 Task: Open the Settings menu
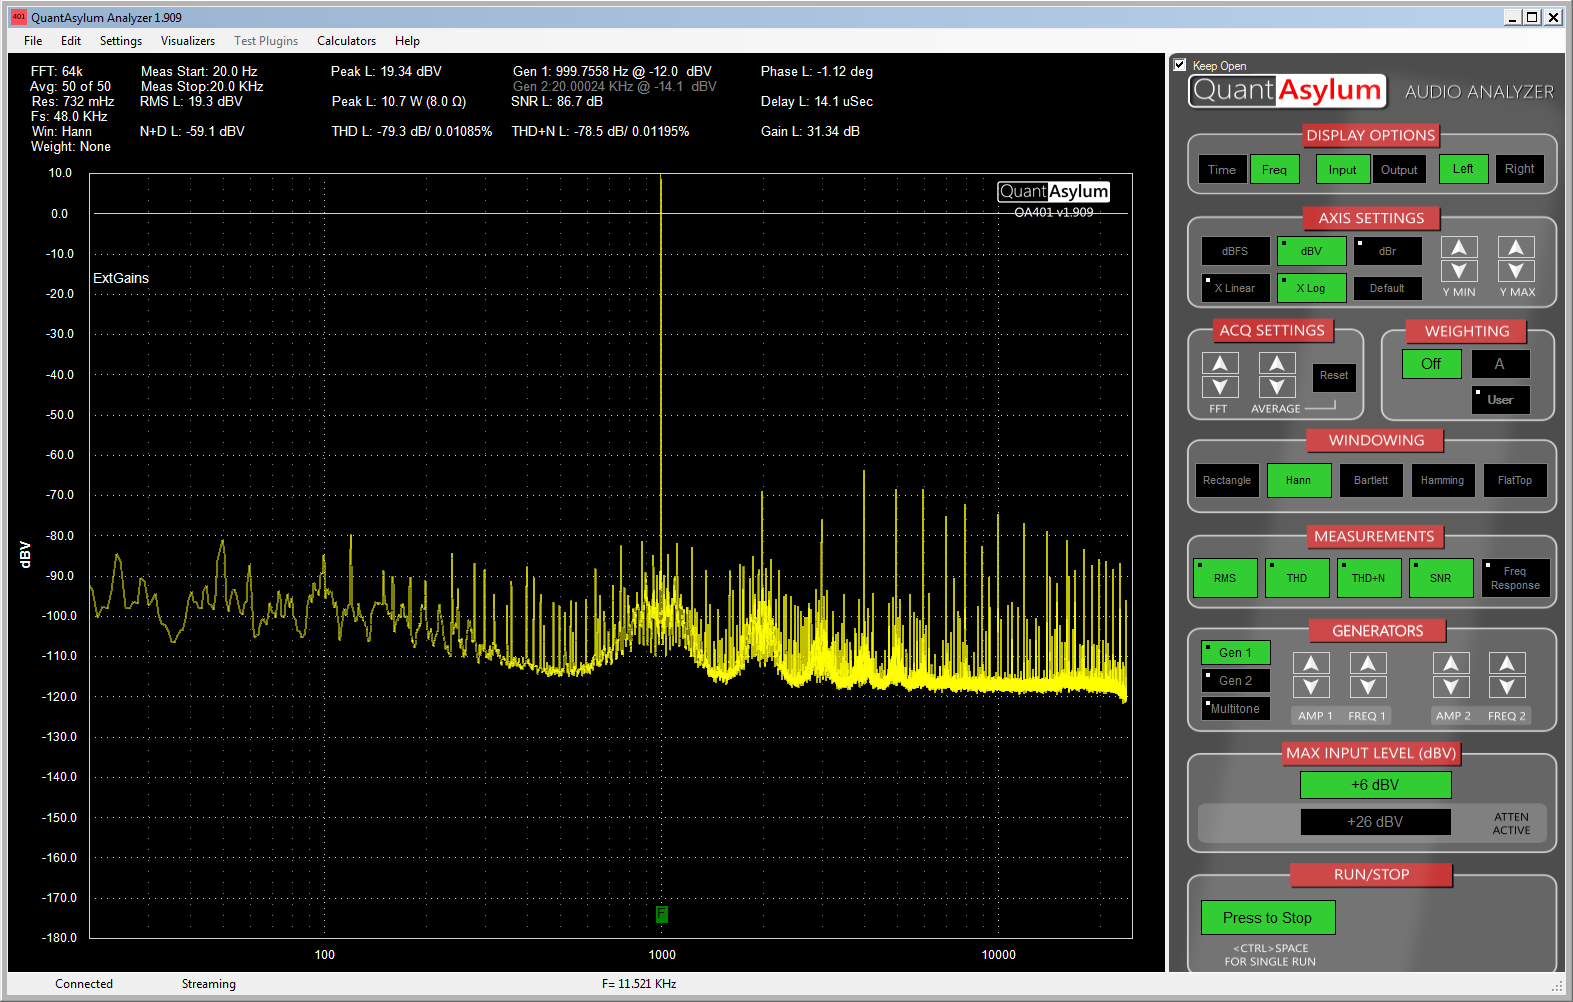click(121, 41)
